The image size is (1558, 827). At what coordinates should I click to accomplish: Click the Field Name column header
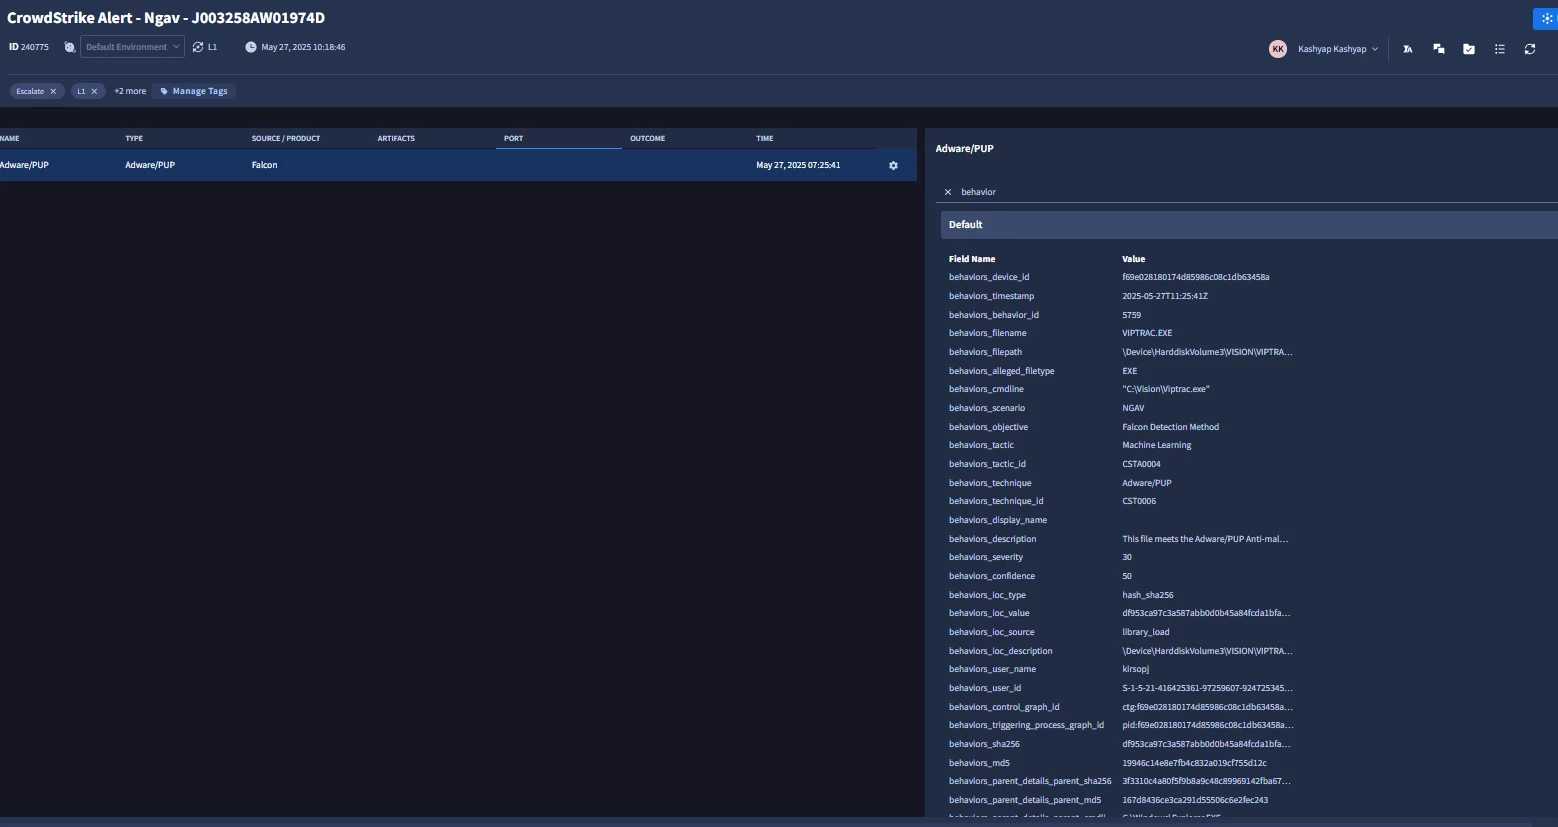coord(972,259)
